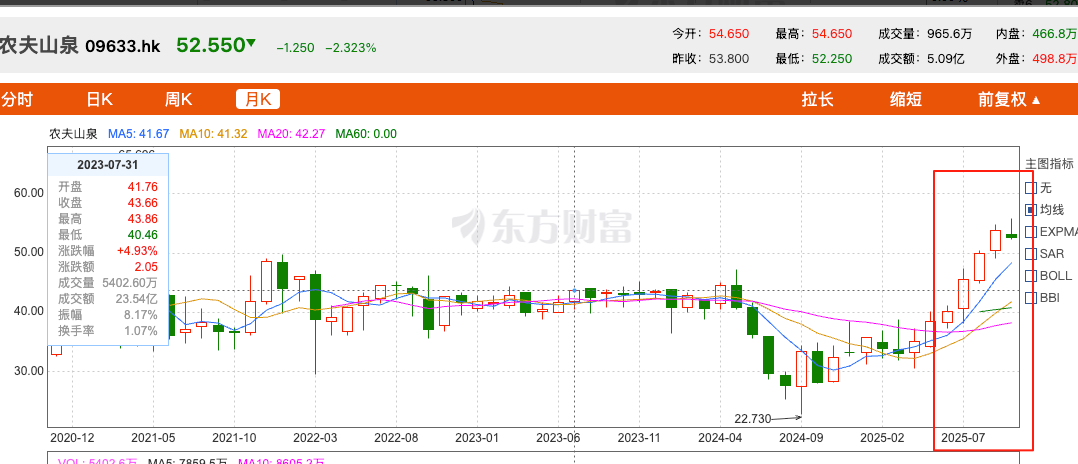
Task: Click the 22.730 low price marker
Action: (x=754, y=417)
